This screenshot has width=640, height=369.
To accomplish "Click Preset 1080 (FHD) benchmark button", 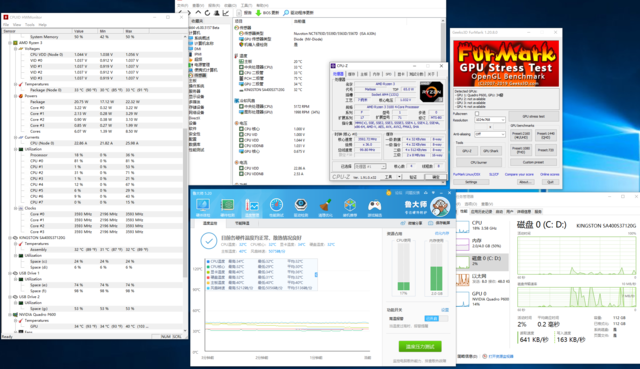I will 521,150.
